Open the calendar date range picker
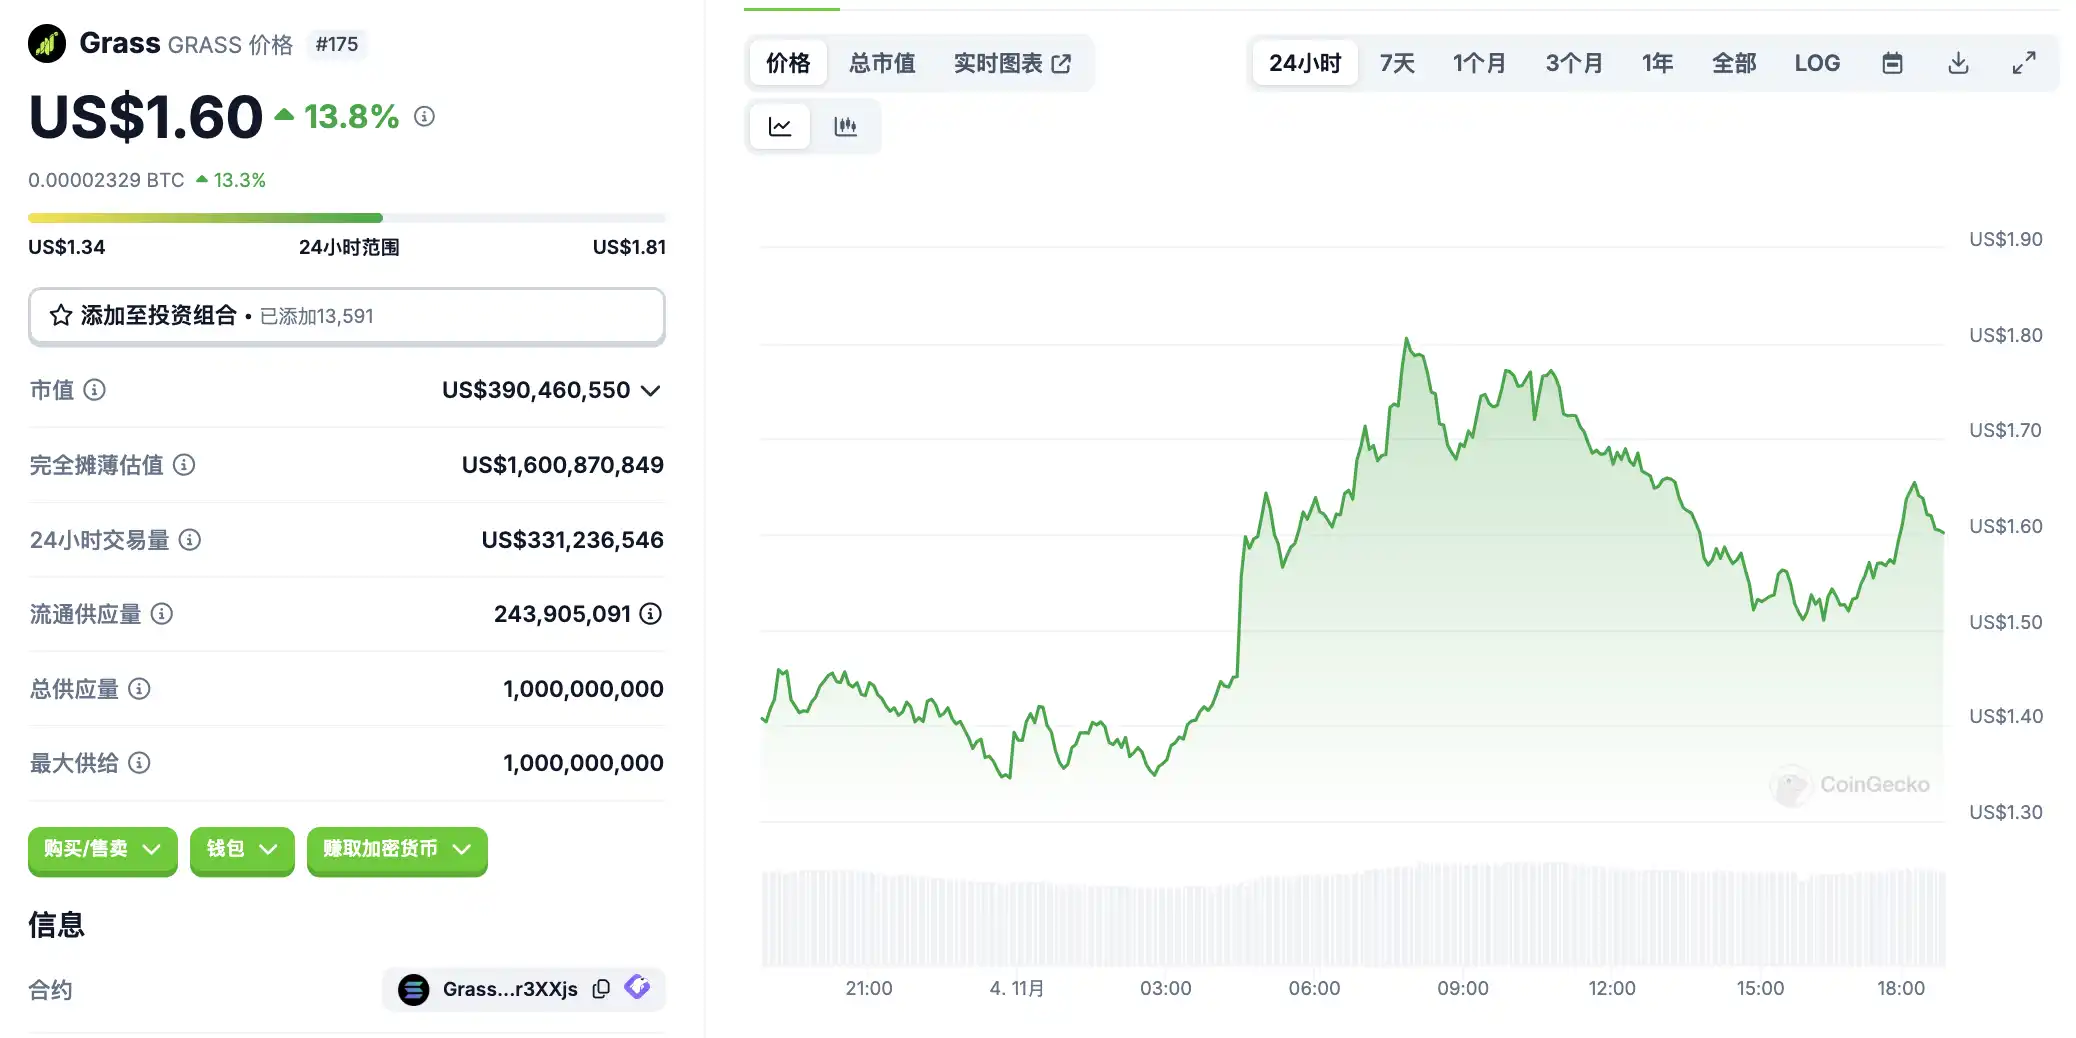The image size is (2076, 1038). [x=1892, y=63]
